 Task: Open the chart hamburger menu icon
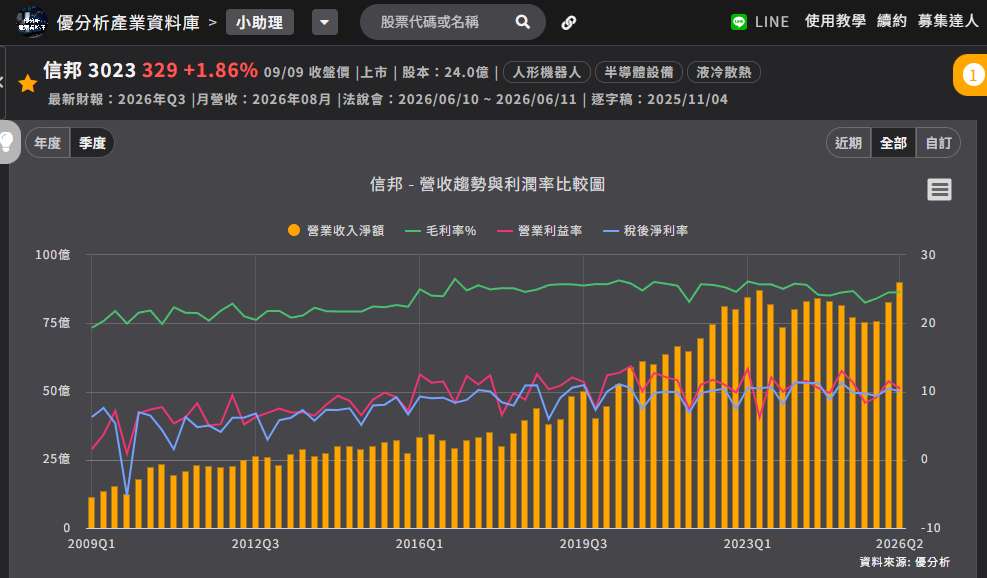coord(939,189)
